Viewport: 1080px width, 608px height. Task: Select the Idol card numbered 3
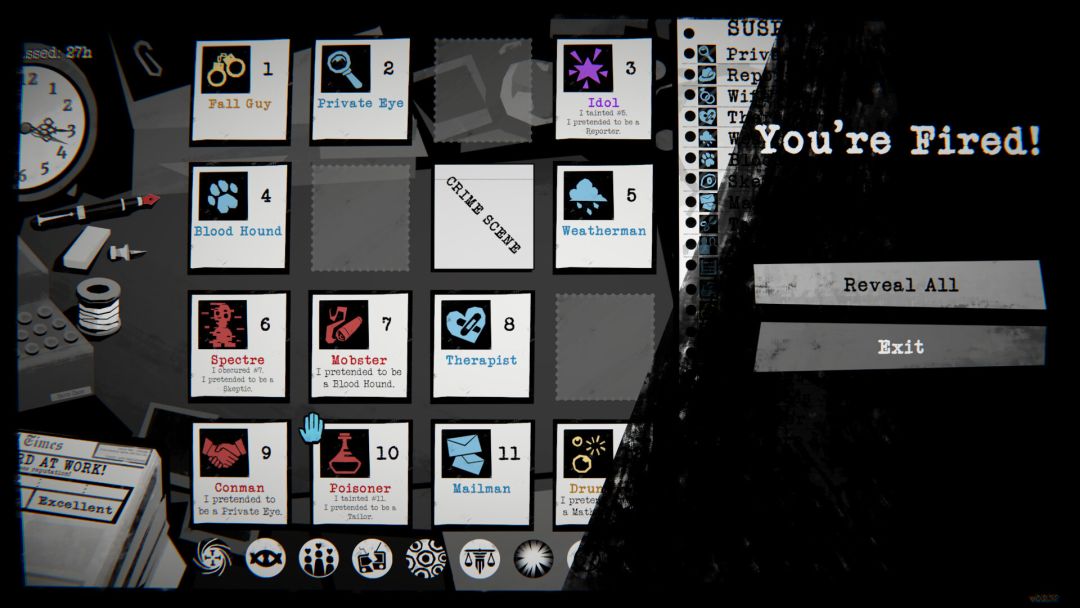(x=603, y=90)
